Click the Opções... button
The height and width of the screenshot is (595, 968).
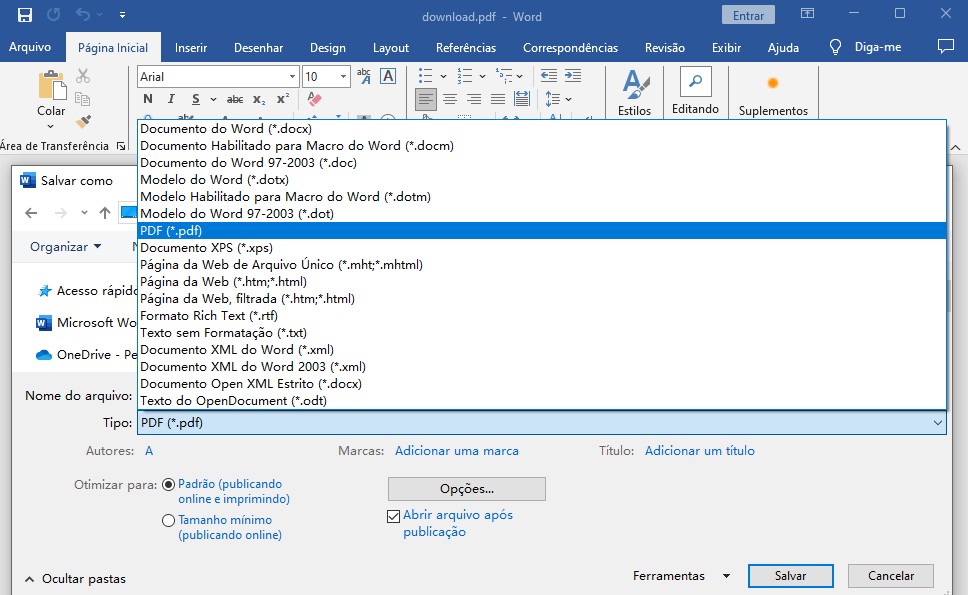[x=467, y=489]
